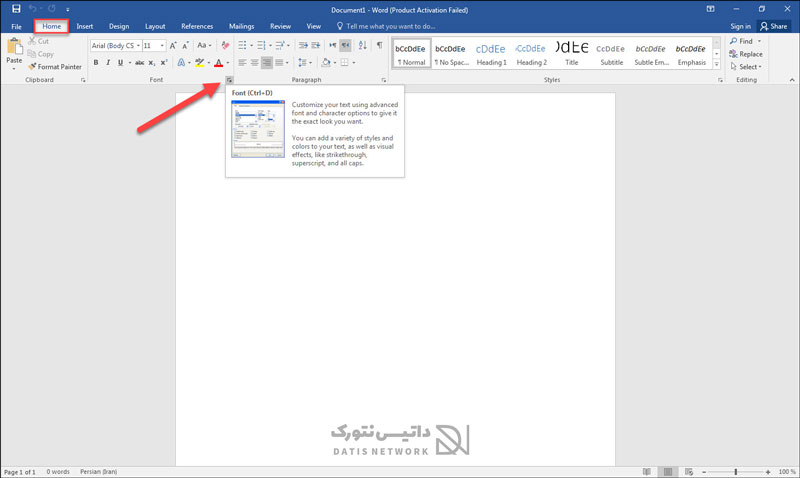This screenshot has height=478, width=800.
Task: Open Clipboard pane launcher
Action: click(x=83, y=80)
